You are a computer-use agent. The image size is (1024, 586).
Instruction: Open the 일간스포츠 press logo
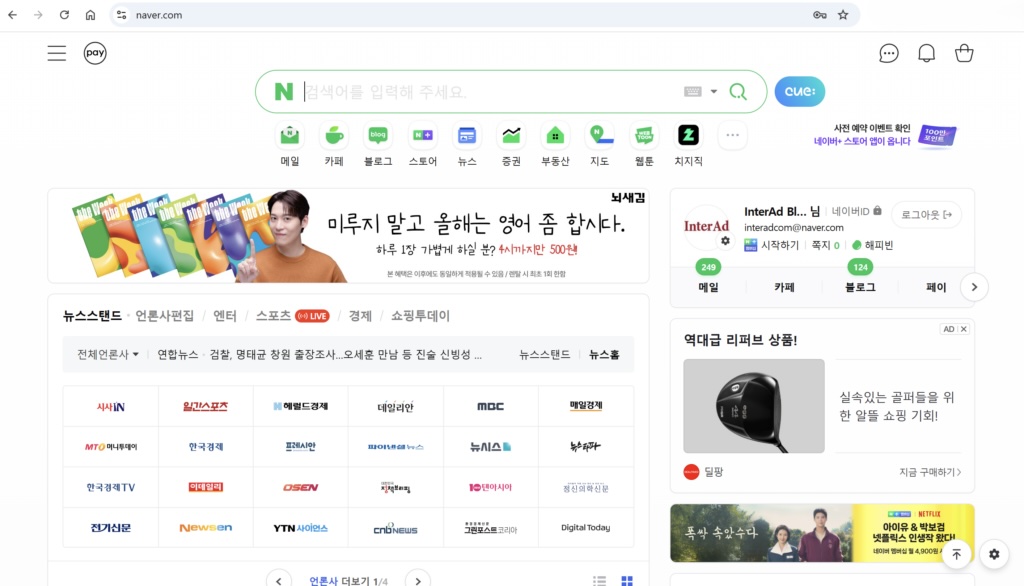click(x=206, y=406)
